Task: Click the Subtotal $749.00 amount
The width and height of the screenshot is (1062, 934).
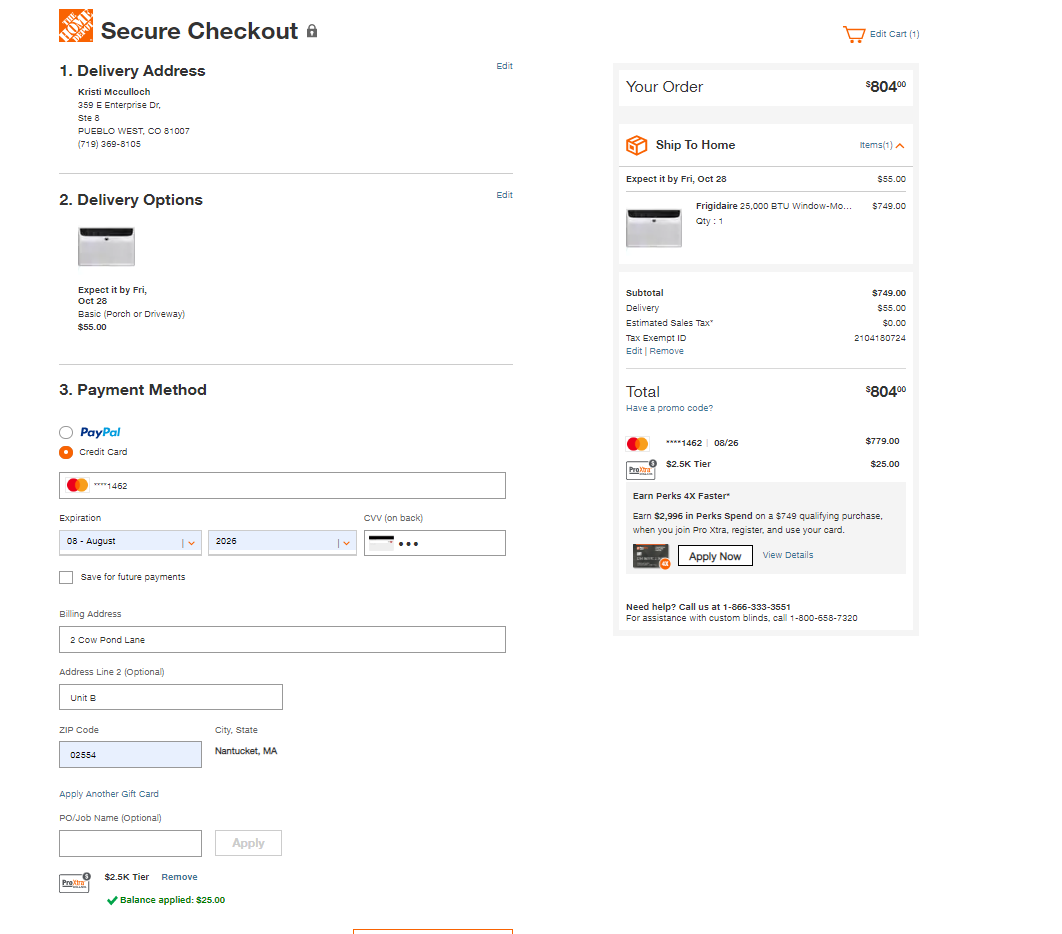Action: [889, 293]
